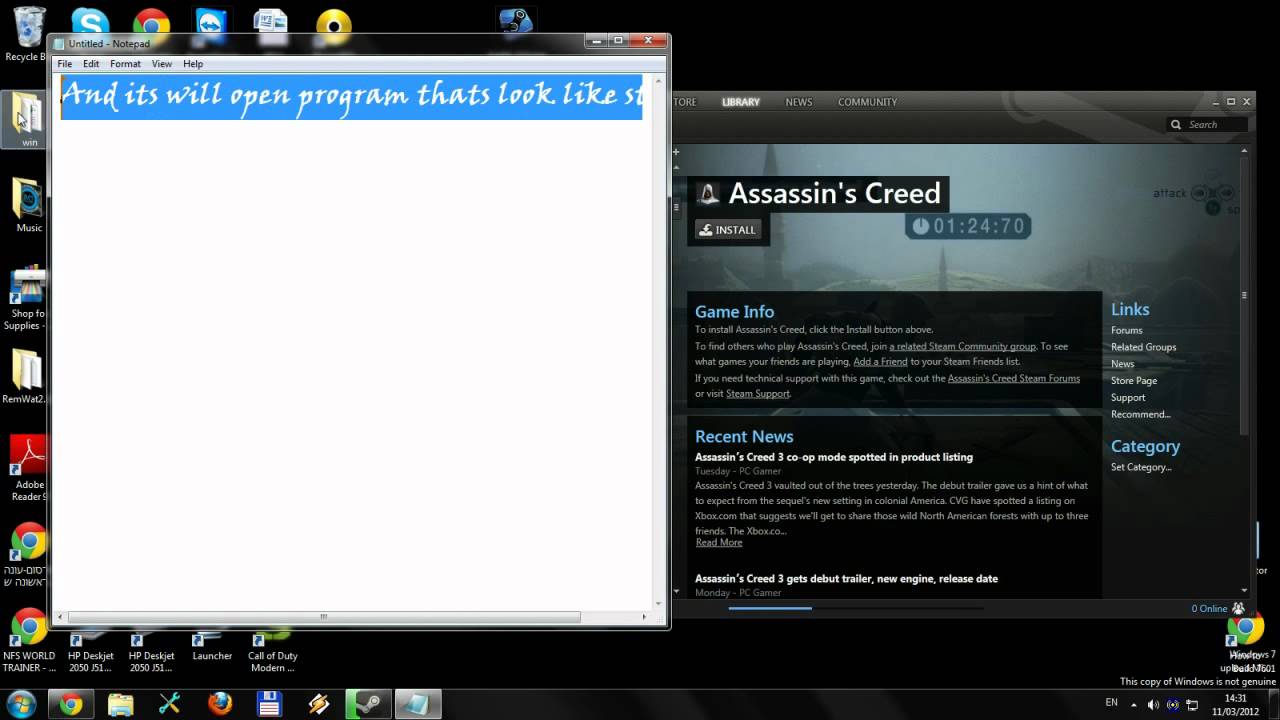Click the NFS WORLD TRAINER desktop shortcut
Image resolution: width=1280 pixels, height=720 pixels.
click(29, 640)
